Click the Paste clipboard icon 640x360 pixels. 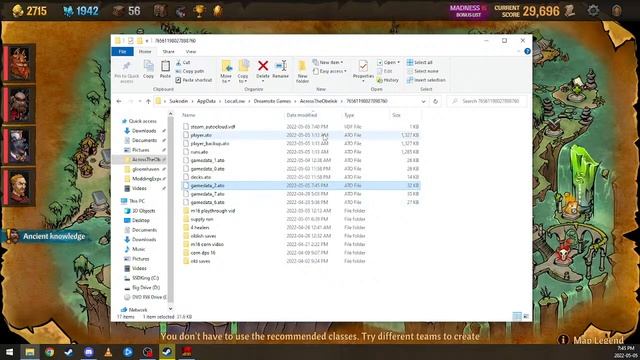pyautogui.click(x=165, y=66)
